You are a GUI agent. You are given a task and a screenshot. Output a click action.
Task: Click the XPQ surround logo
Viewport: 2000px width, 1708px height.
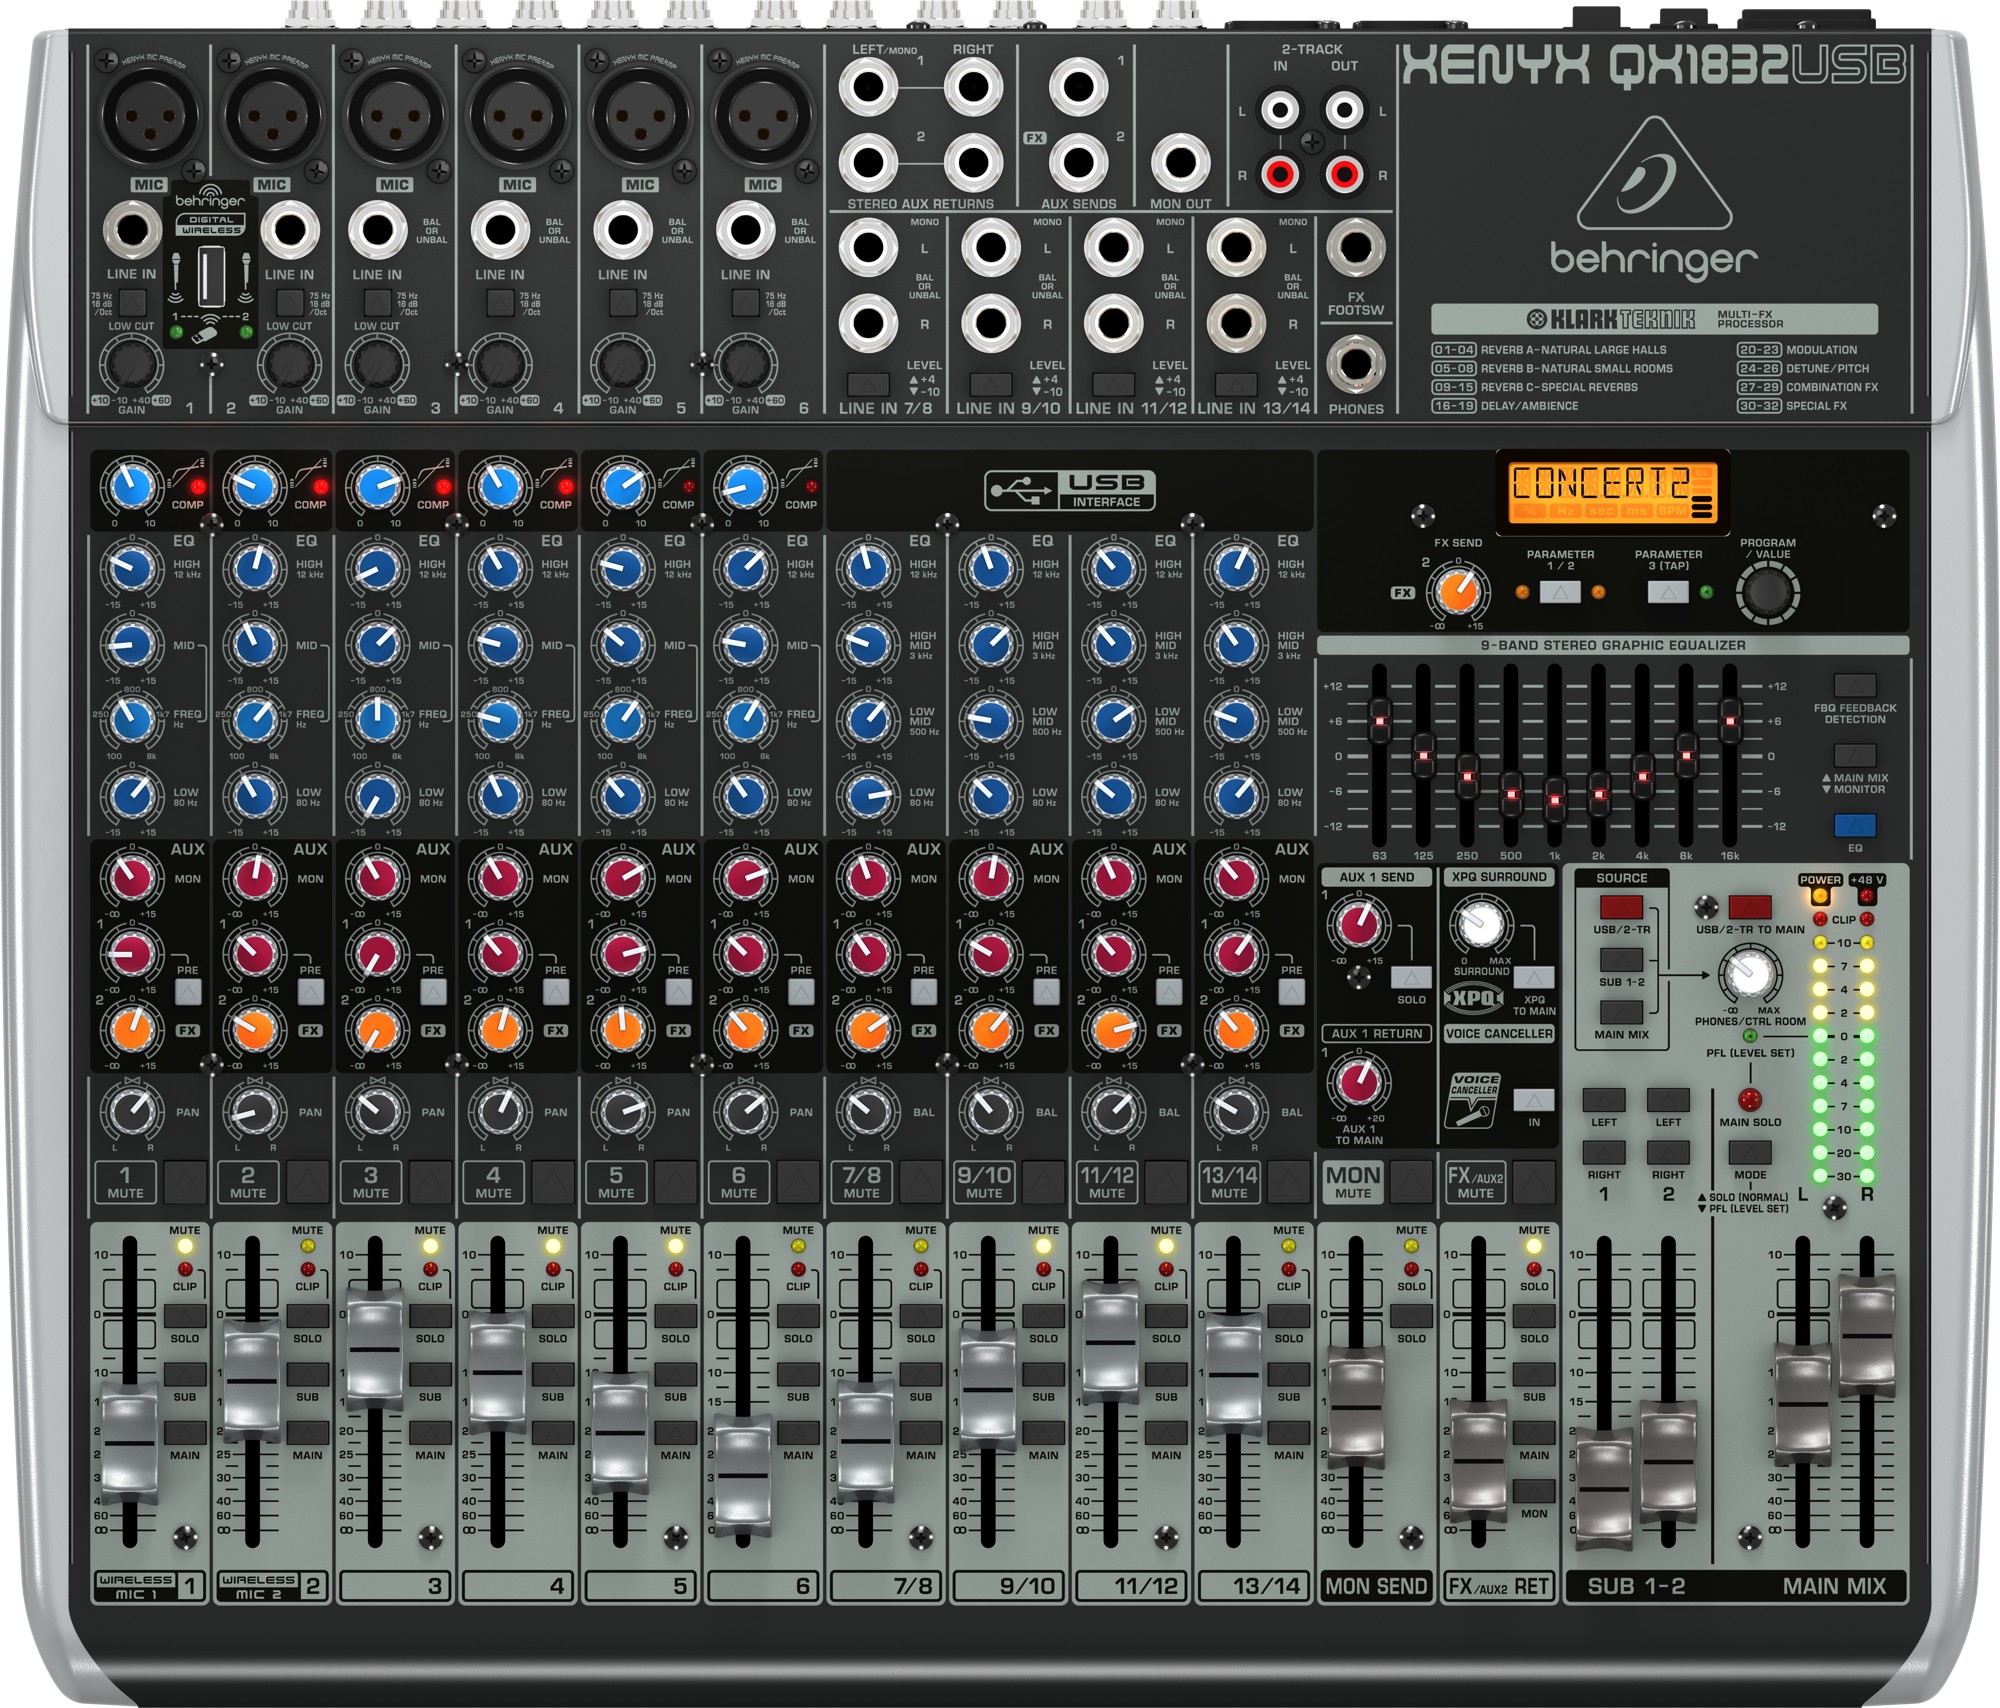click(1474, 998)
